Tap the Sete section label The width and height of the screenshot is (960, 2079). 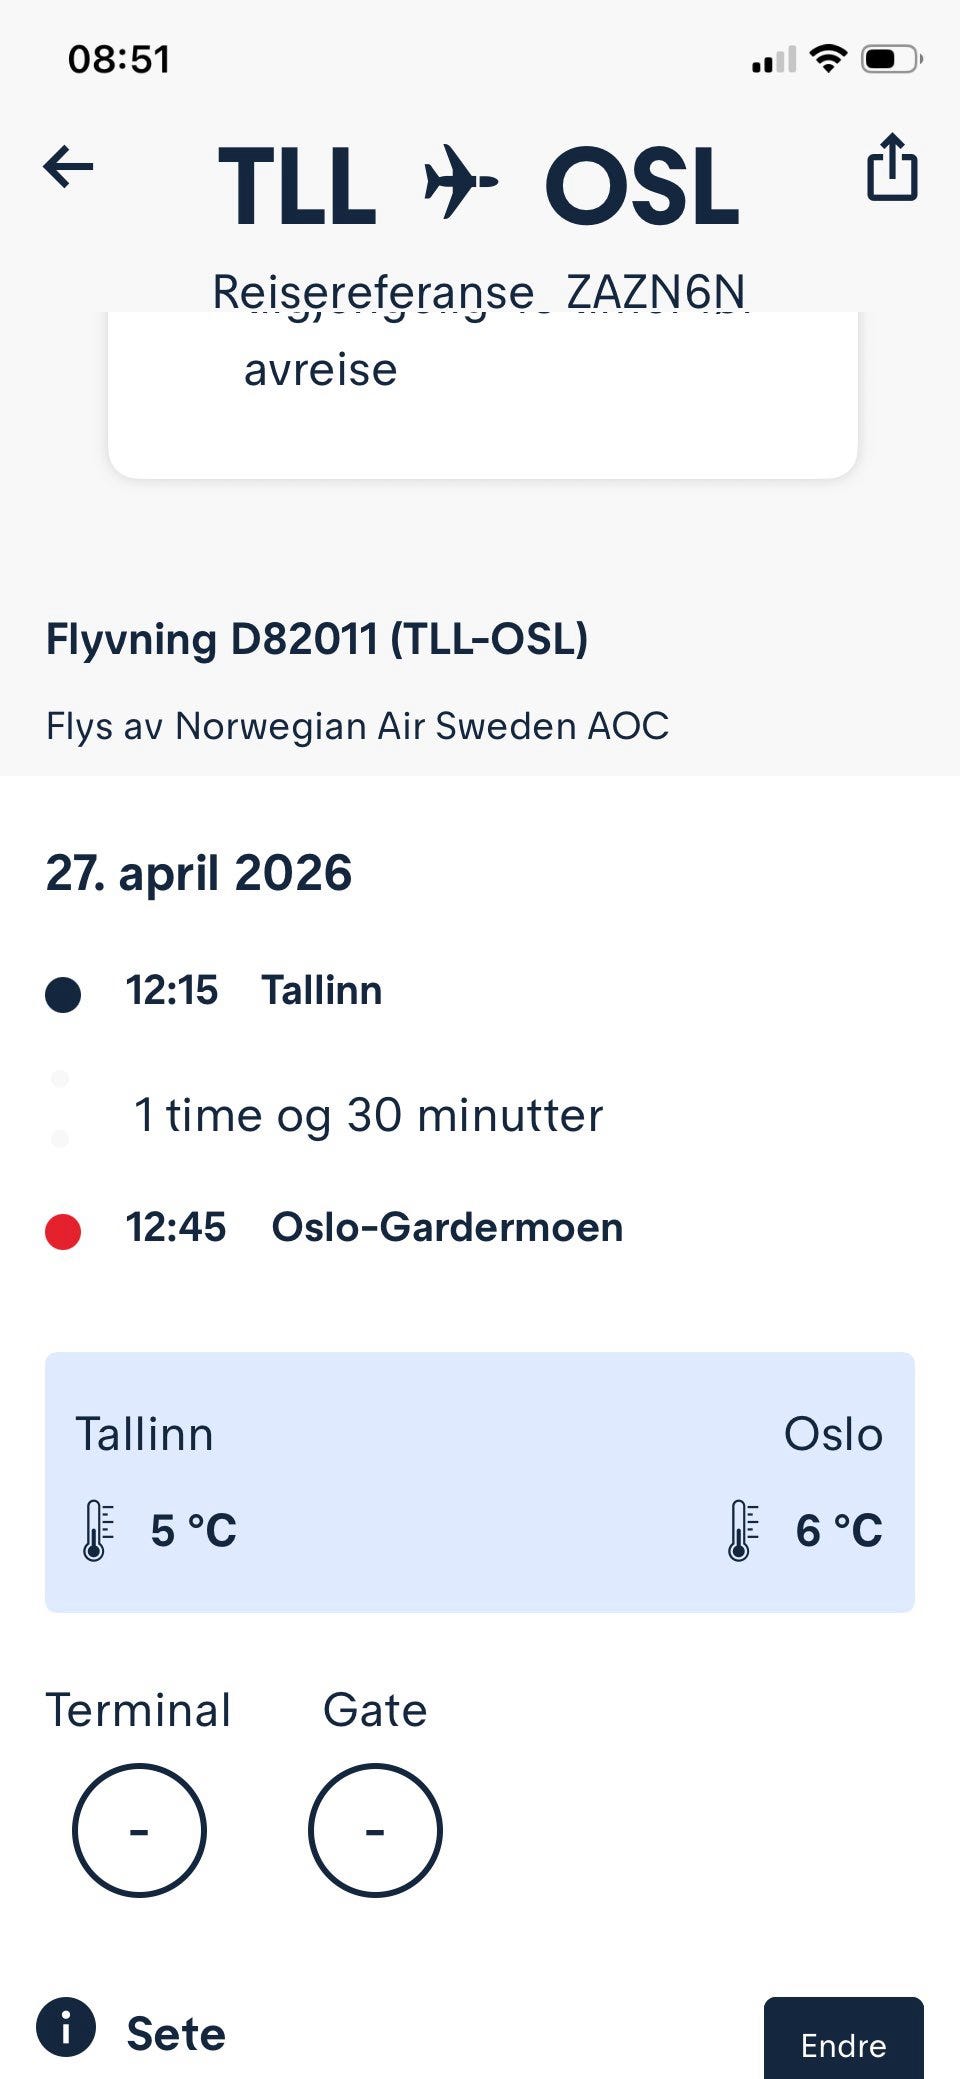point(176,2034)
